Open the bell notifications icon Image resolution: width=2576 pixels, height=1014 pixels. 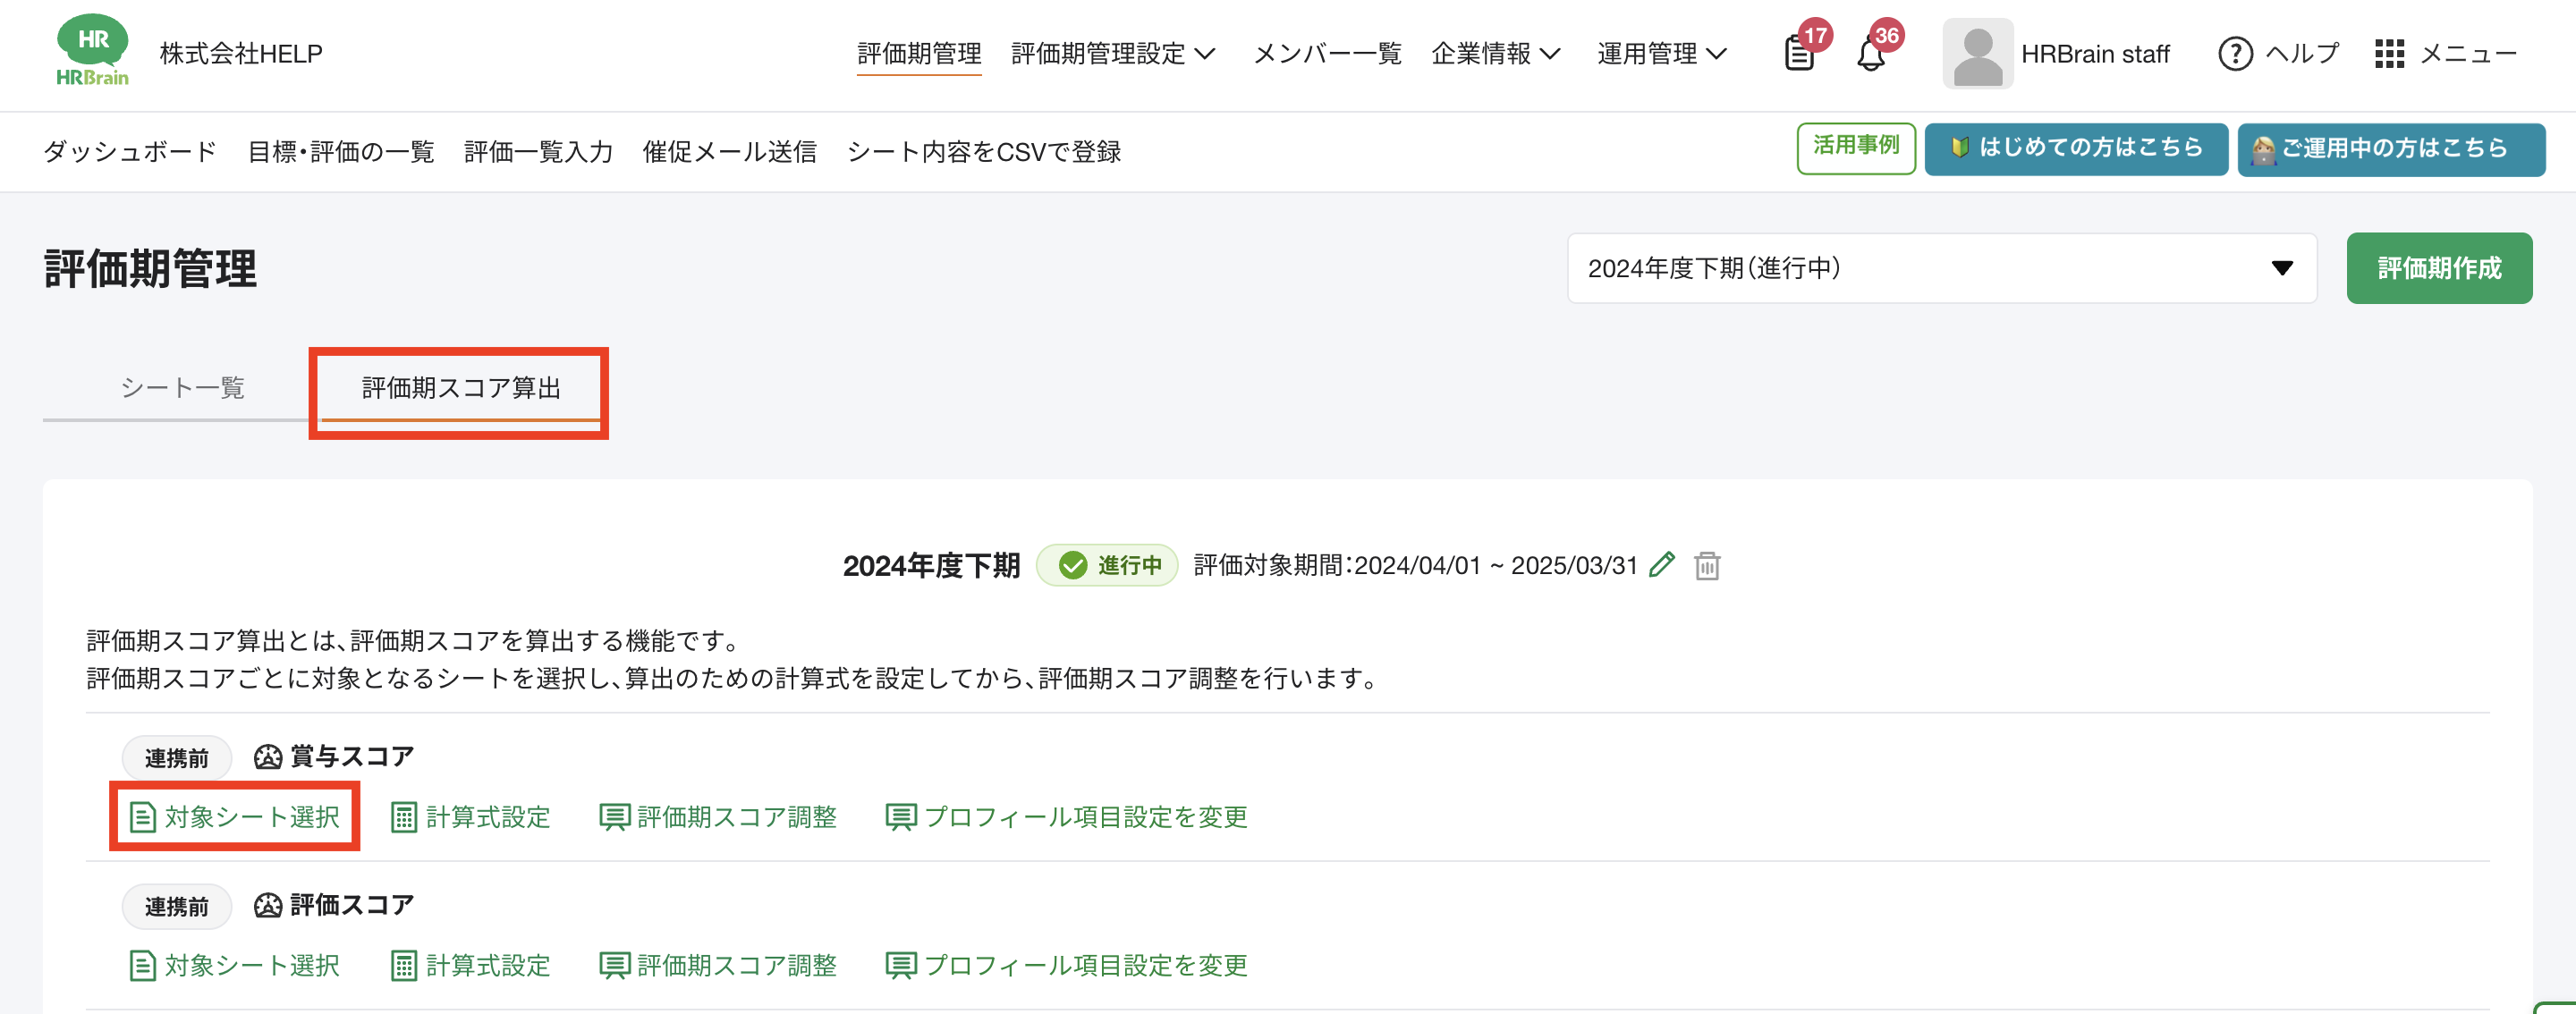1870,54
